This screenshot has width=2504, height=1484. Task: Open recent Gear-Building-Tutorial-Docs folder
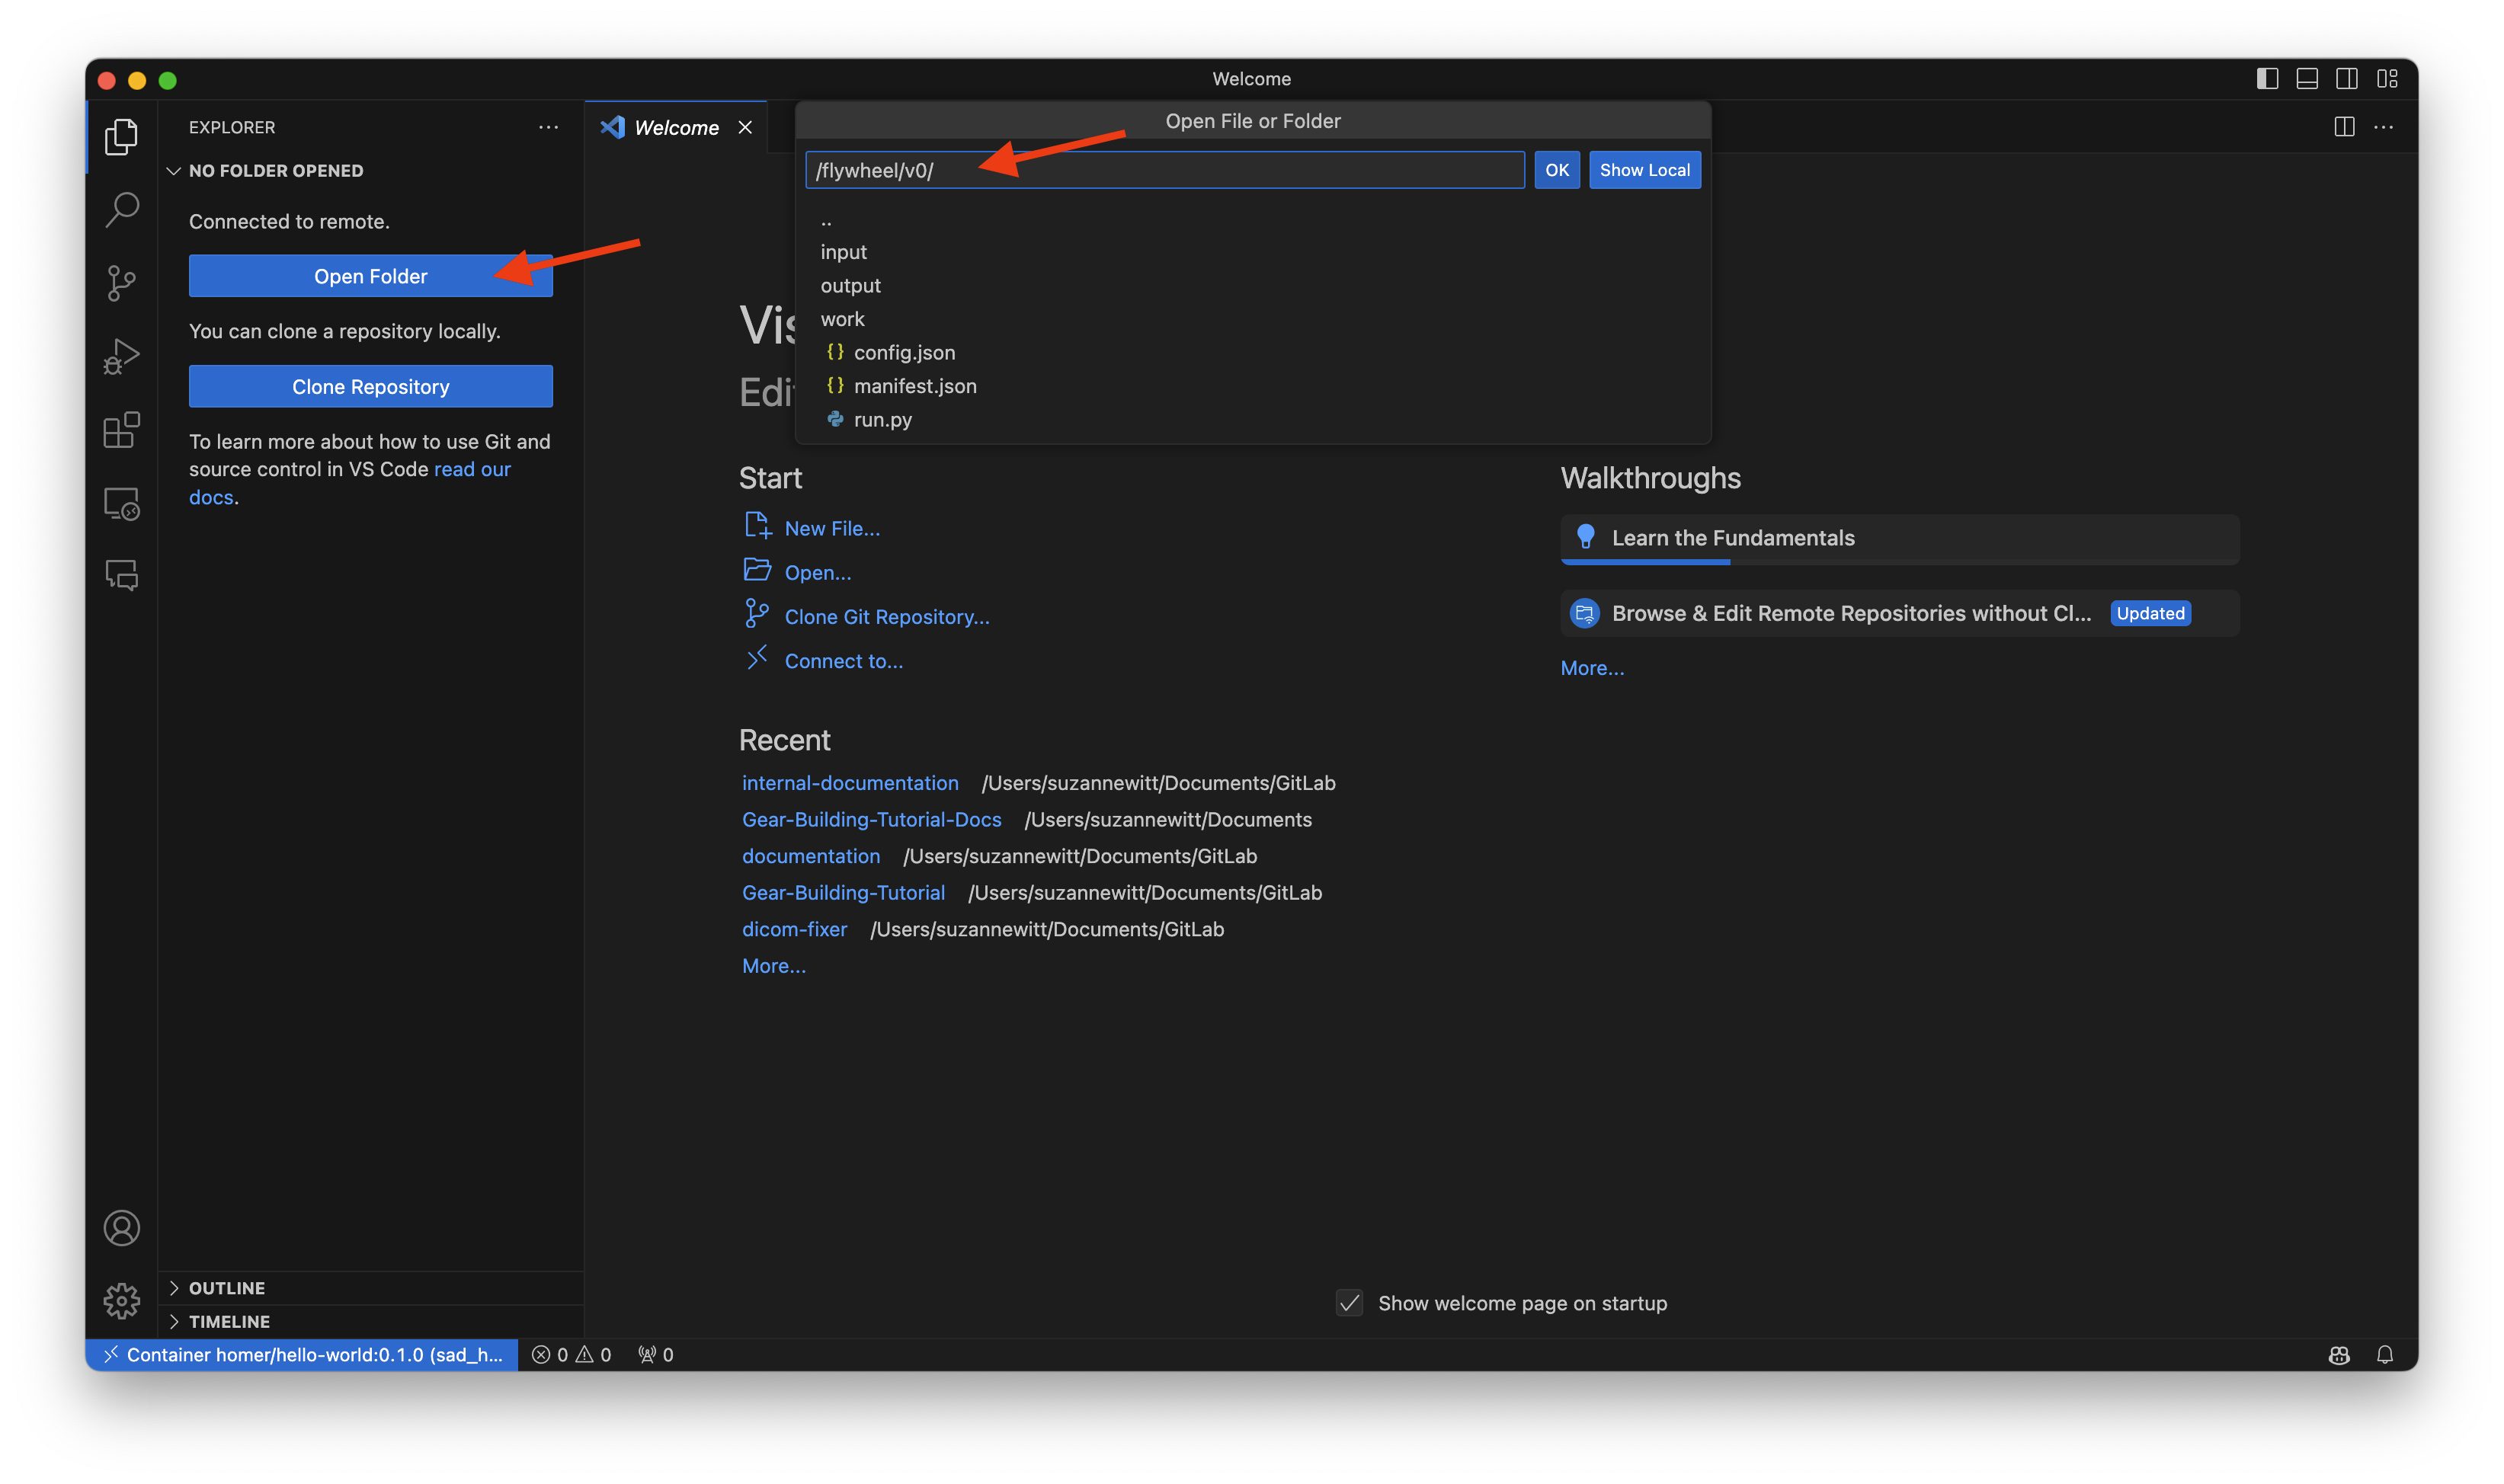coord(872,820)
